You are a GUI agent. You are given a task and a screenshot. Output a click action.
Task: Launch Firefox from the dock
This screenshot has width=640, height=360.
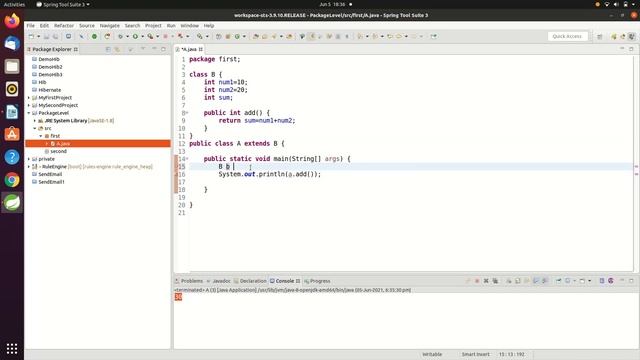point(12,20)
